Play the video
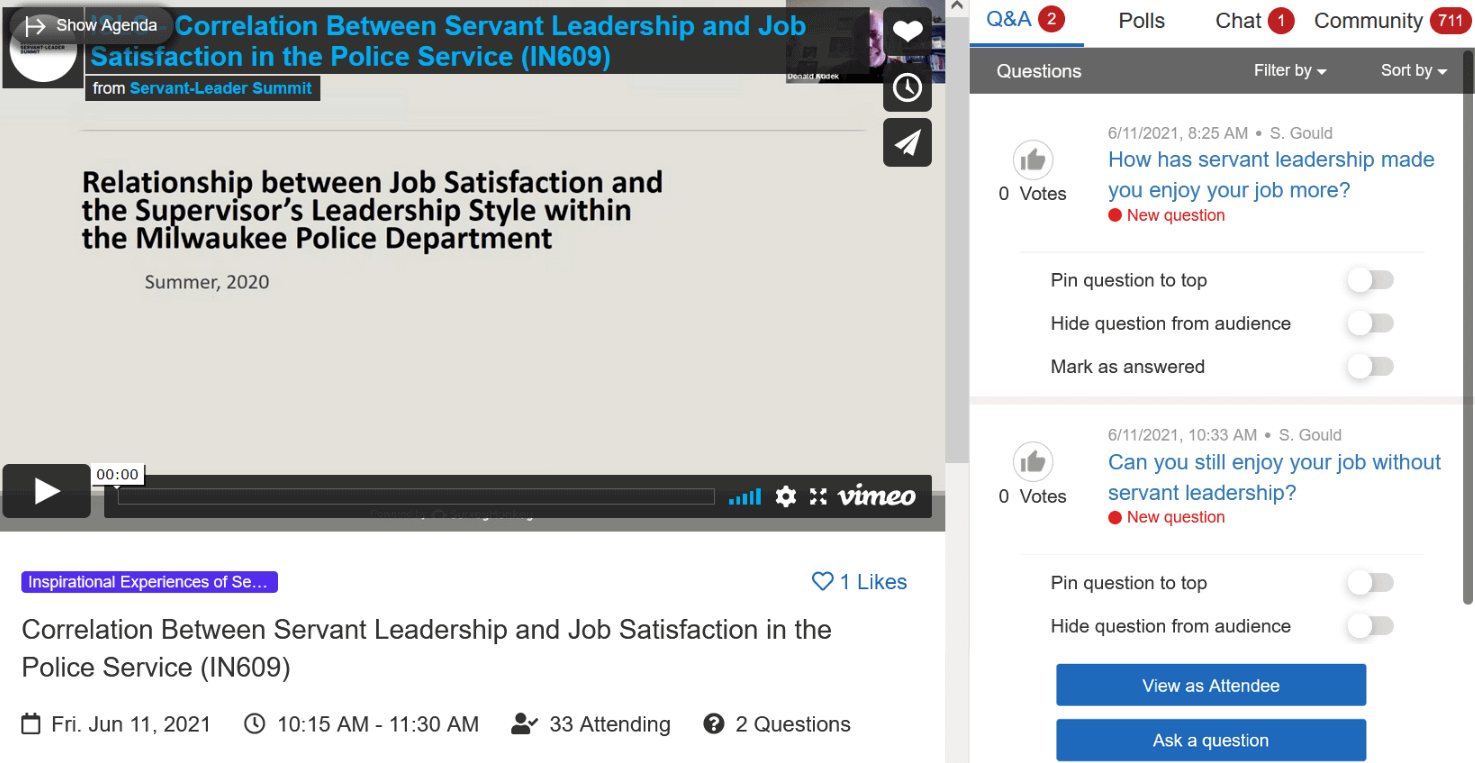 pos(47,491)
